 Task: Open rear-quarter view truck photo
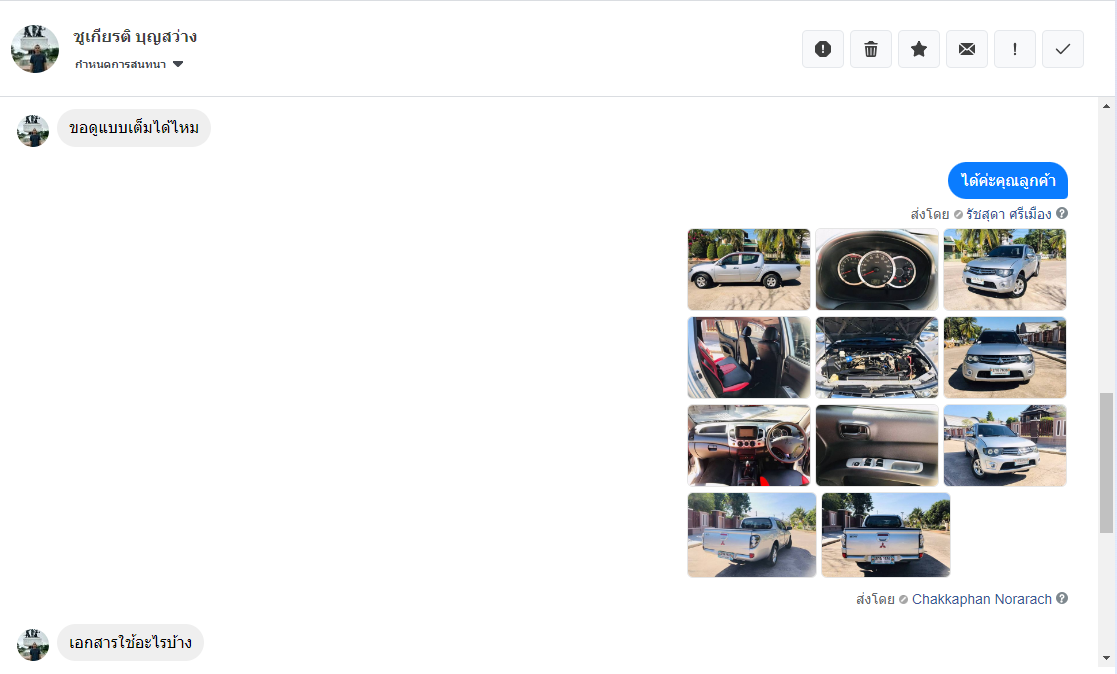[752, 535]
